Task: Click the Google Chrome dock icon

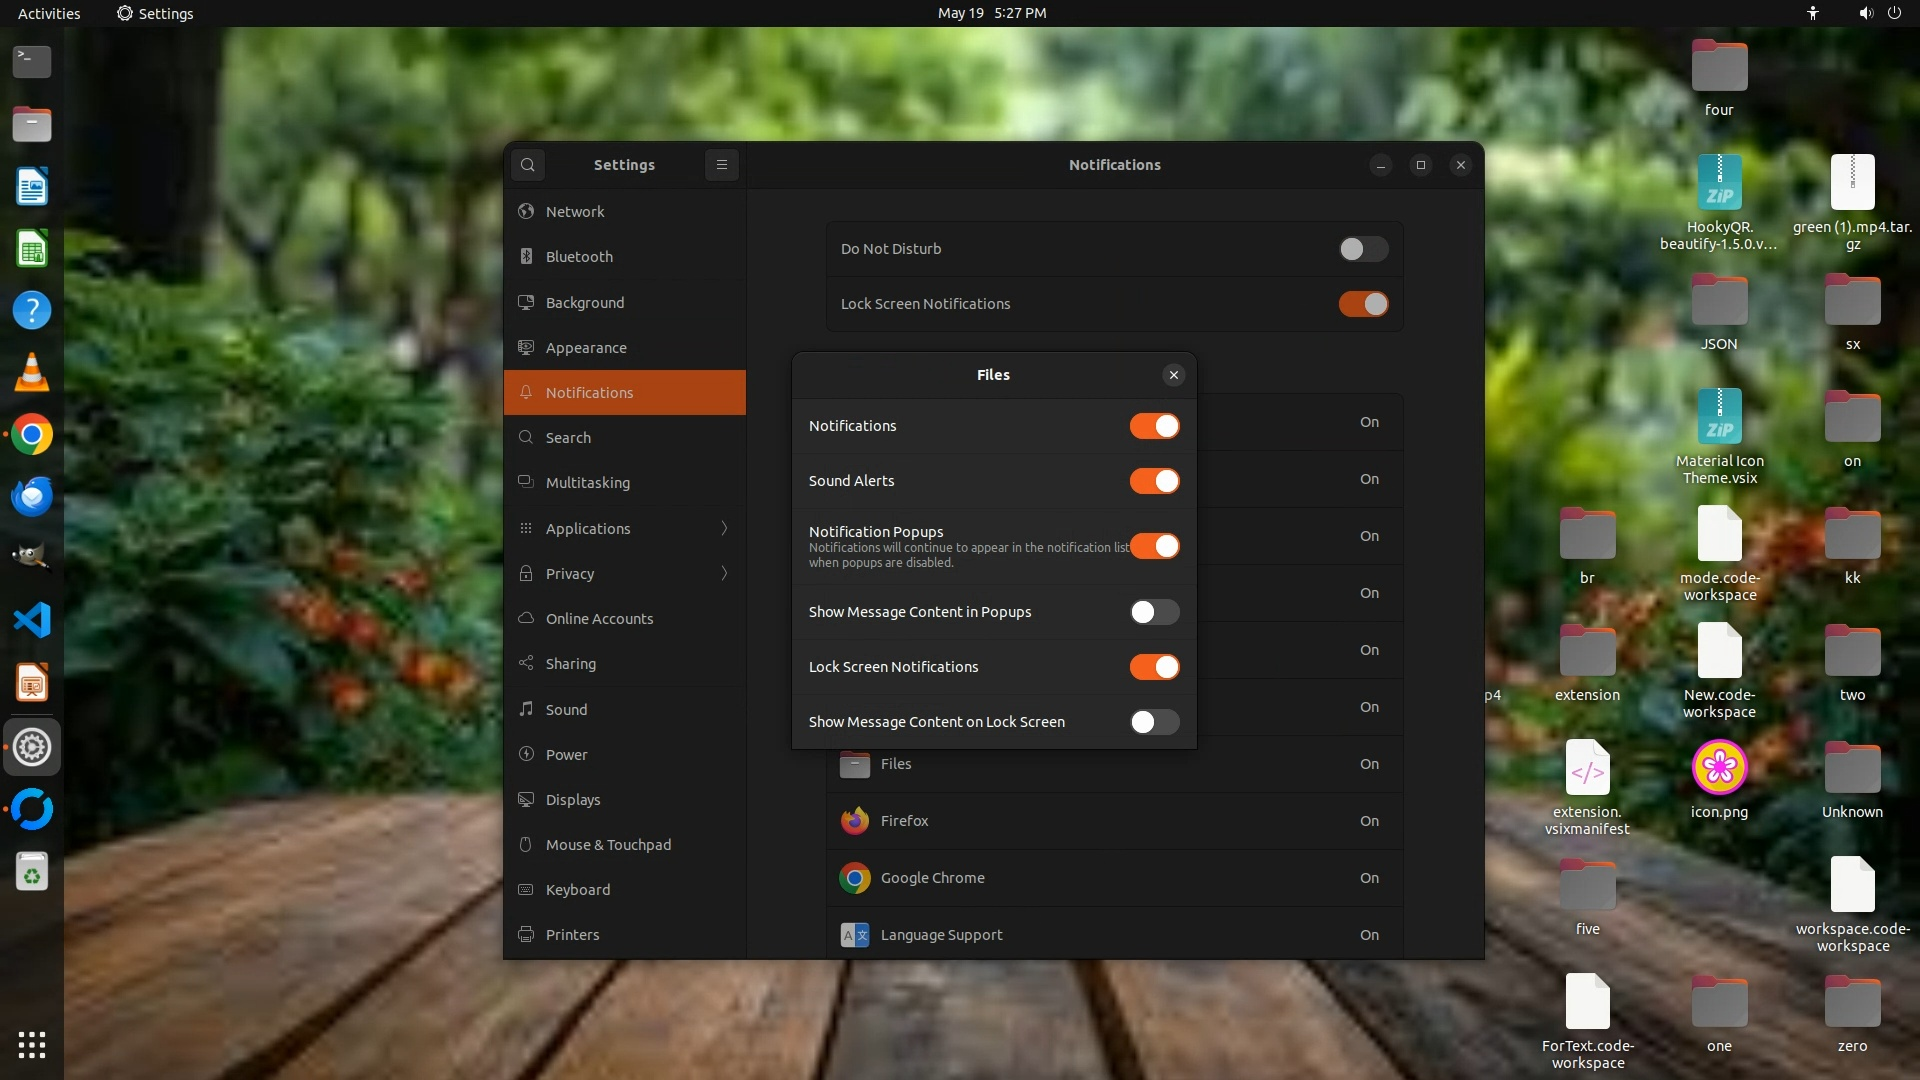Action: pos(32,435)
